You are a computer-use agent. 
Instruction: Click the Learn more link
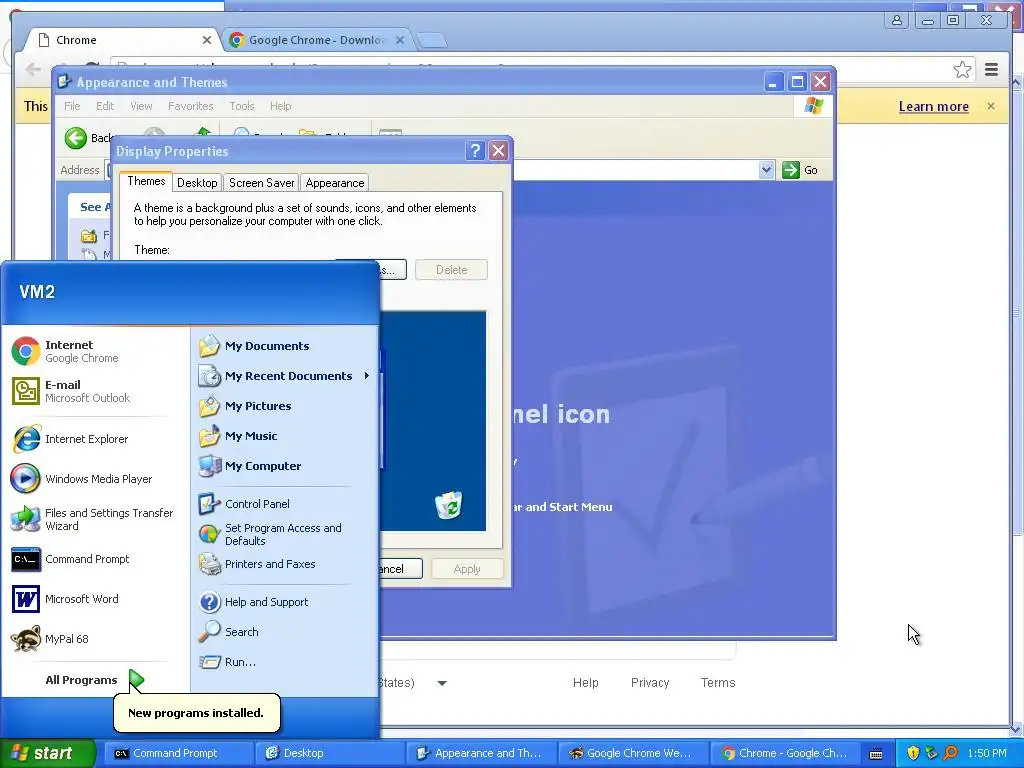click(x=933, y=106)
